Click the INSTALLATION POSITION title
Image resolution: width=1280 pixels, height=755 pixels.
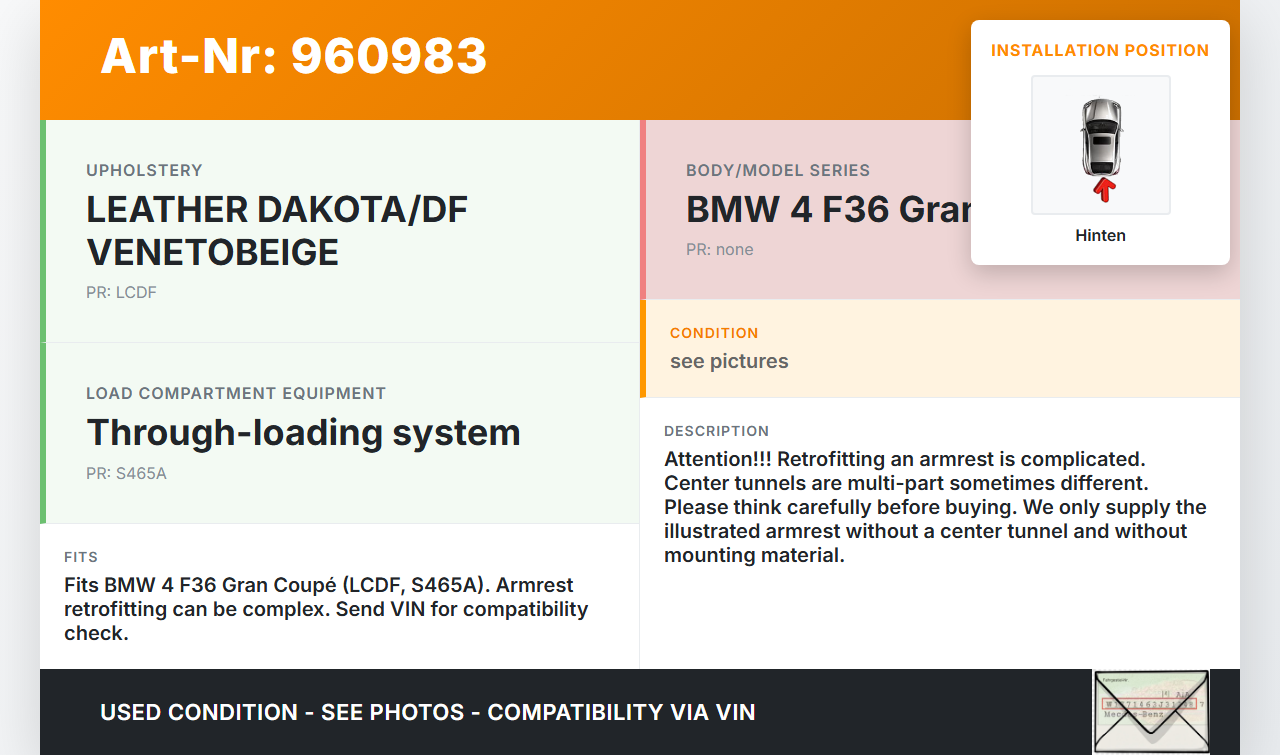click(x=1100, y=50)
